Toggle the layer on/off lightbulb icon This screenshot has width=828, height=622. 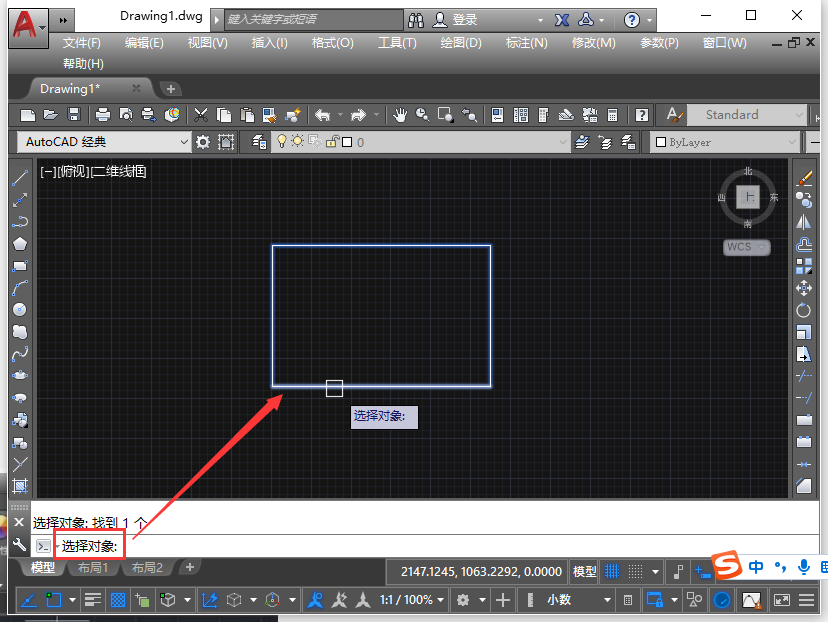pyautogui.click(x=282, y=141)
